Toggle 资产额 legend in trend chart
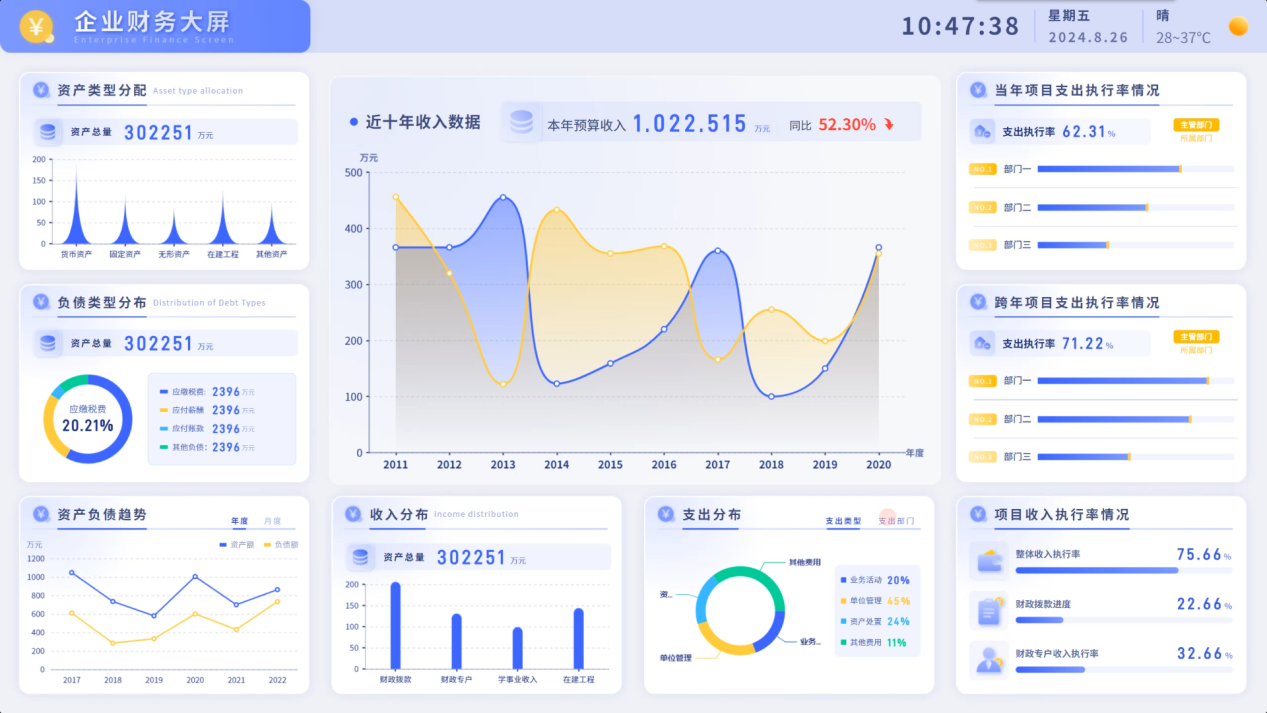1267x713 pixels. [x=237, y=544]
